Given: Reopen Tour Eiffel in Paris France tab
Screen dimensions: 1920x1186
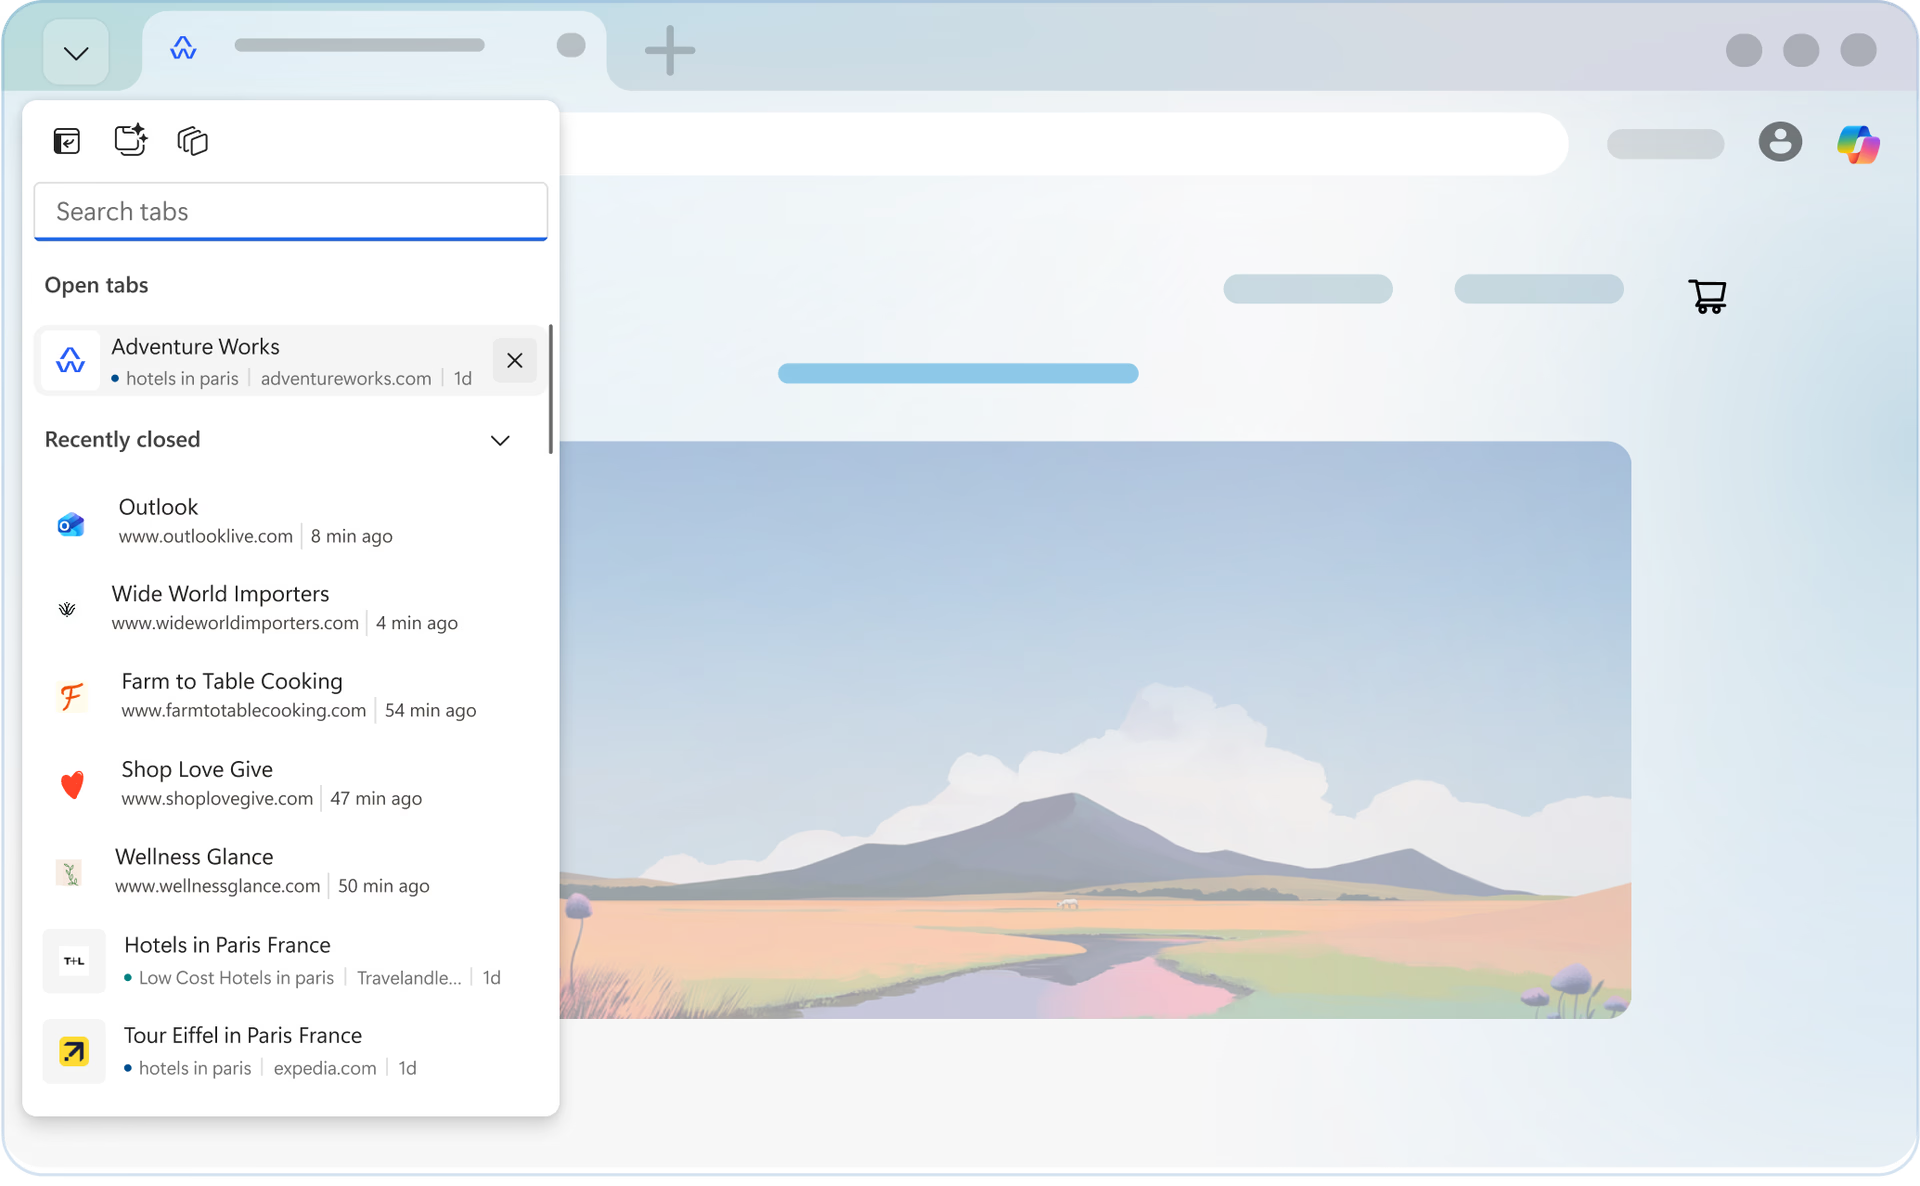Looking at the screenshot, I should (x=291, y=1051).
